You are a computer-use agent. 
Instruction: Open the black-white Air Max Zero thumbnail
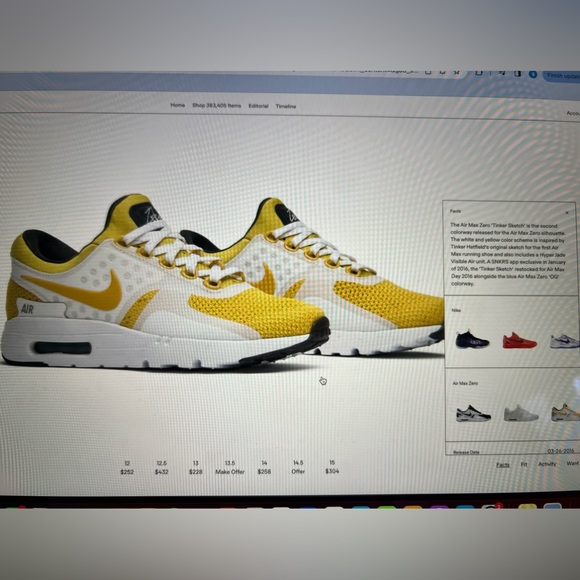coord(473,413)
